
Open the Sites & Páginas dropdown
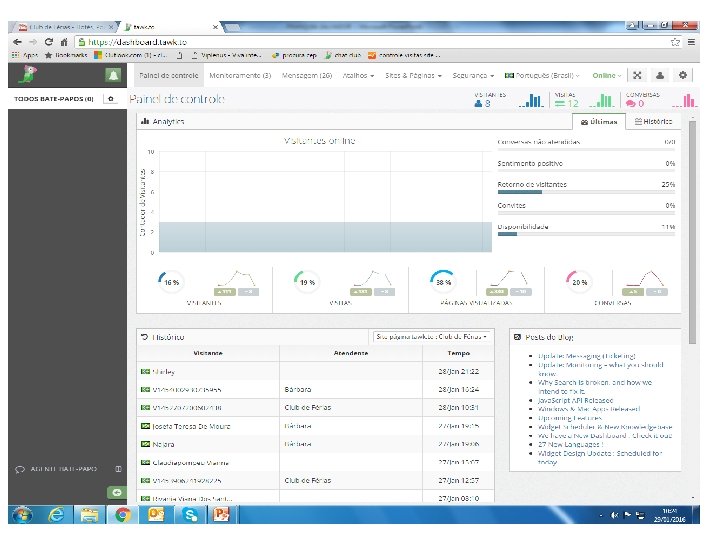point(413,75)
